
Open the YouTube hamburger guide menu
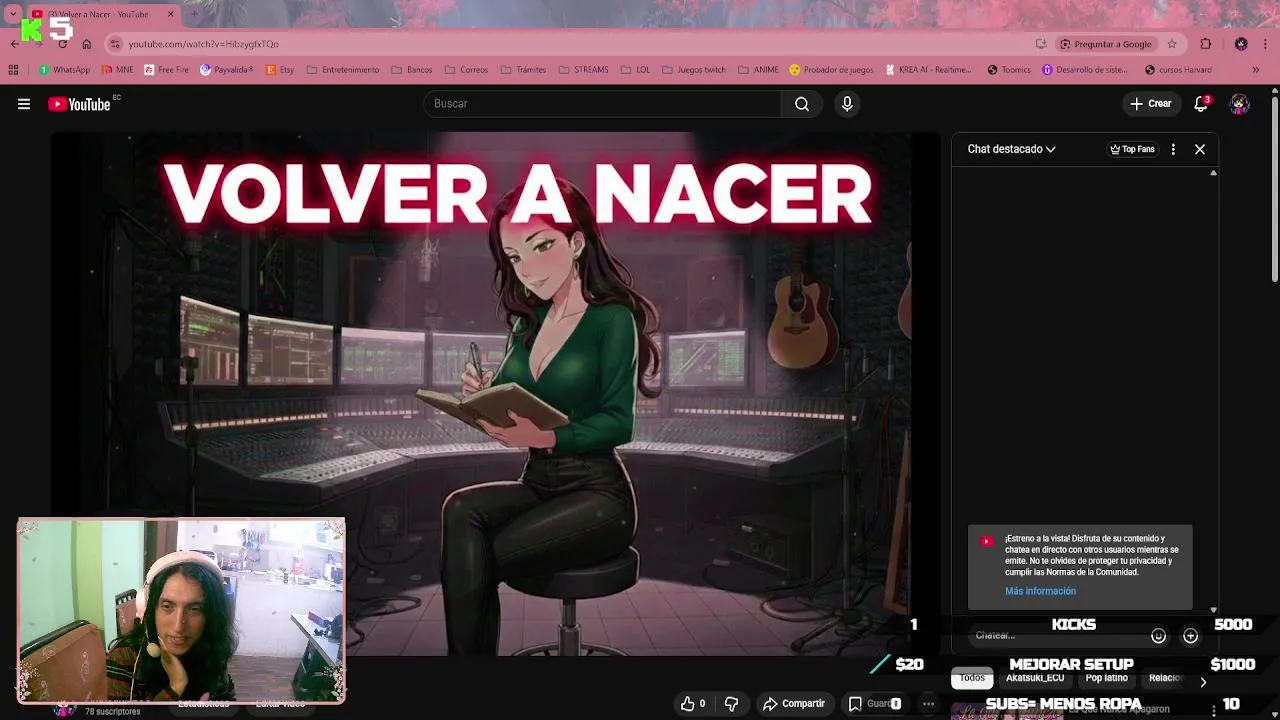(24, 104)
